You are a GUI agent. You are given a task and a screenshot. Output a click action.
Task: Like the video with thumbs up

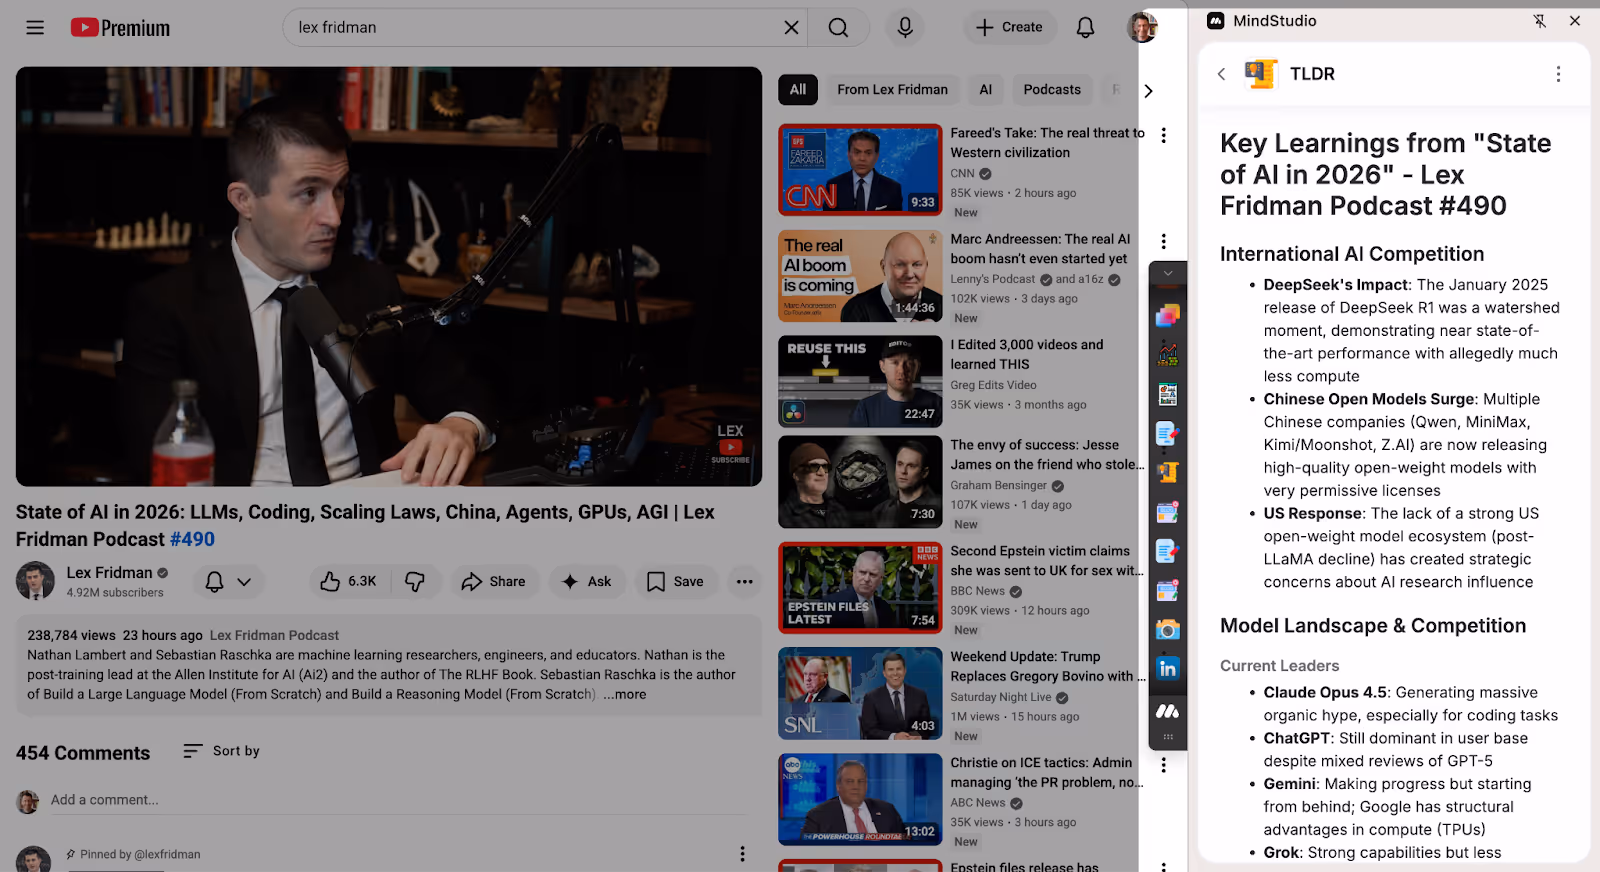(348, 581)
